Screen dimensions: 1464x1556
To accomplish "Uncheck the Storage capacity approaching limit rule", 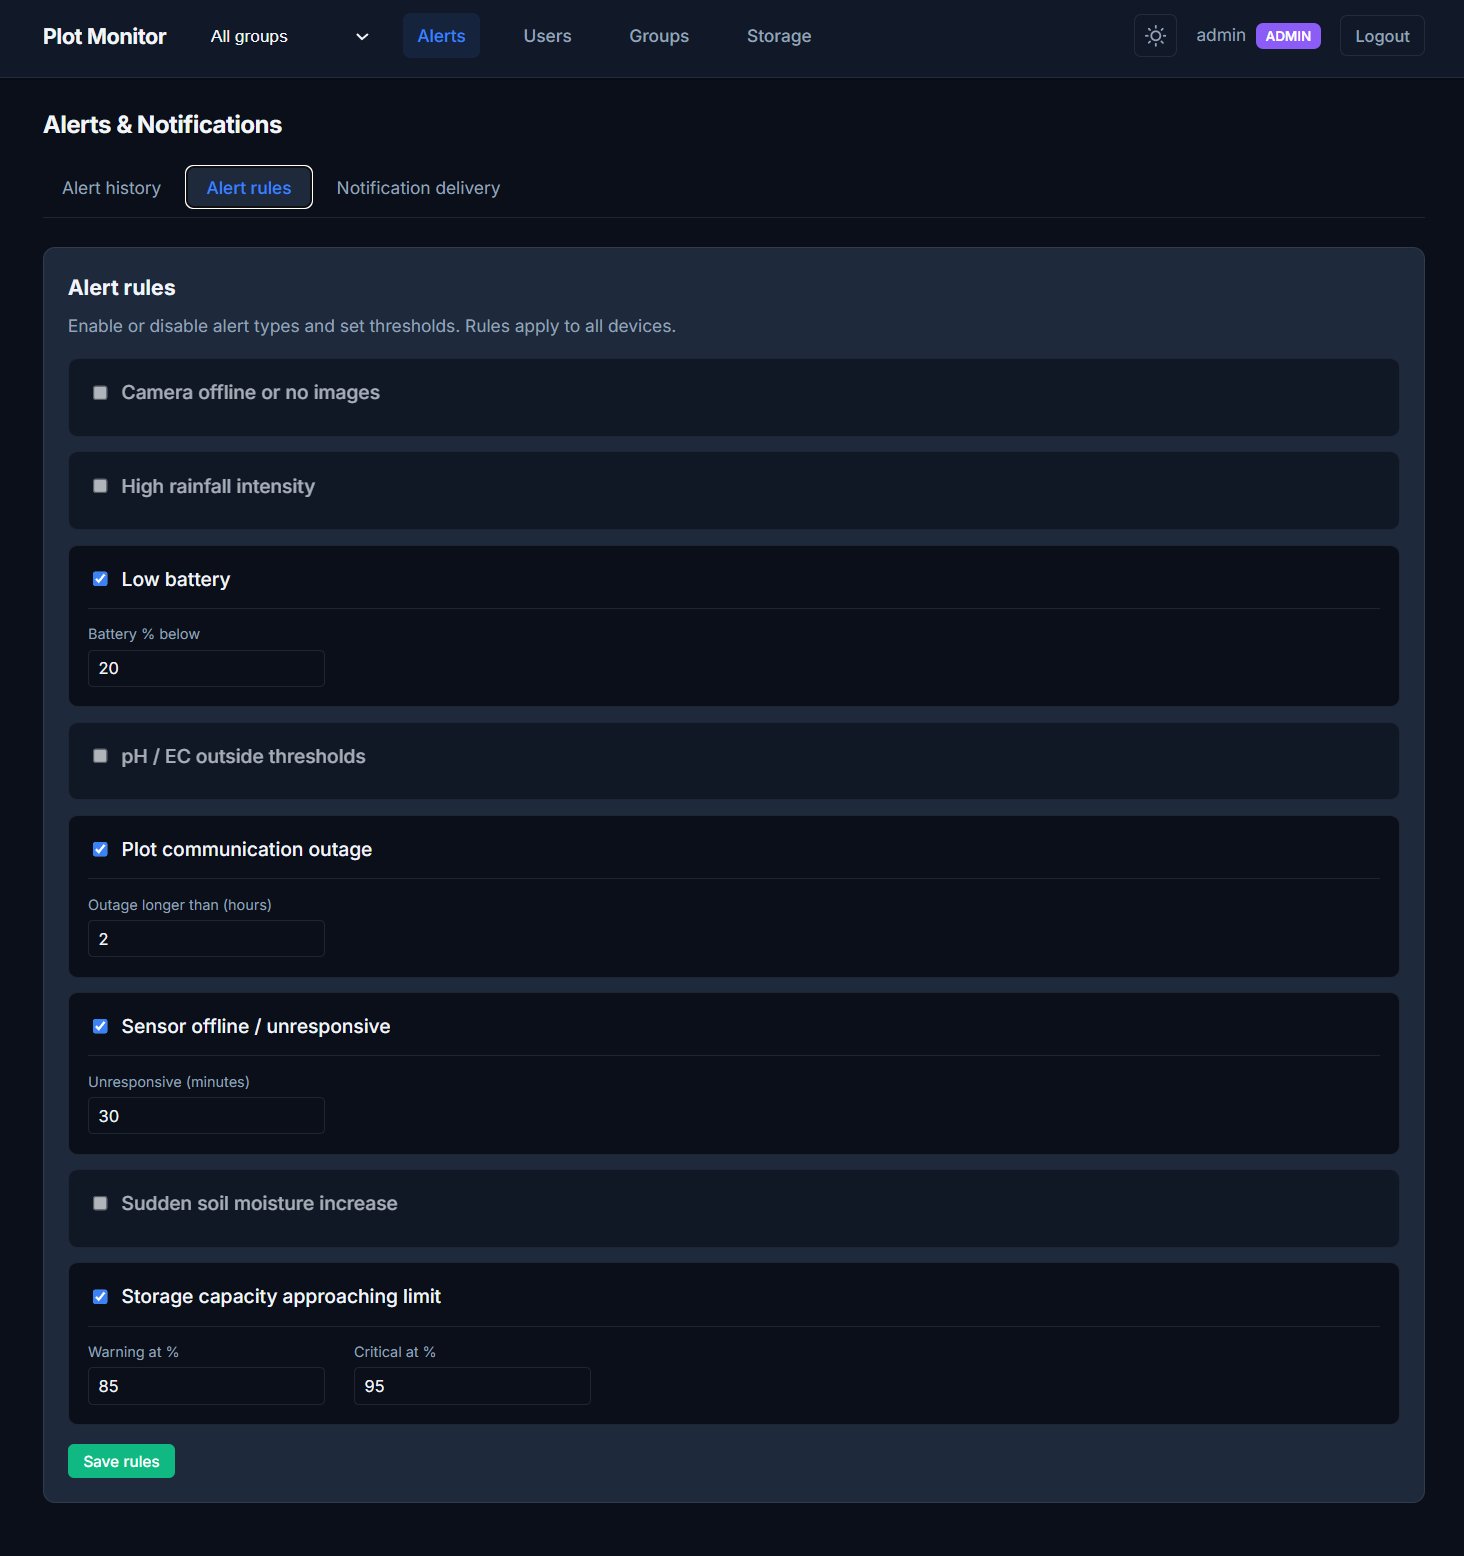I will click(x=100, y=1296).
